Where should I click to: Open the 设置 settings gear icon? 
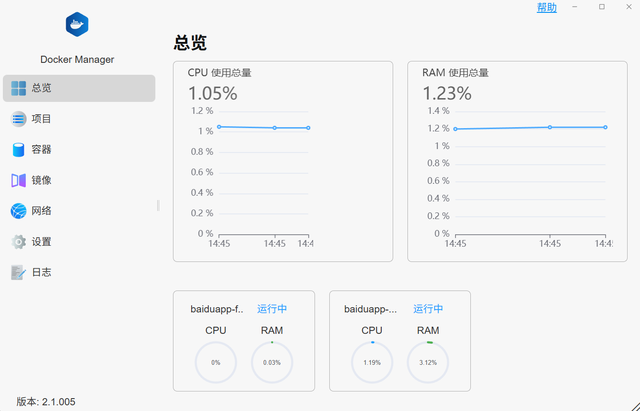(19, 242)
